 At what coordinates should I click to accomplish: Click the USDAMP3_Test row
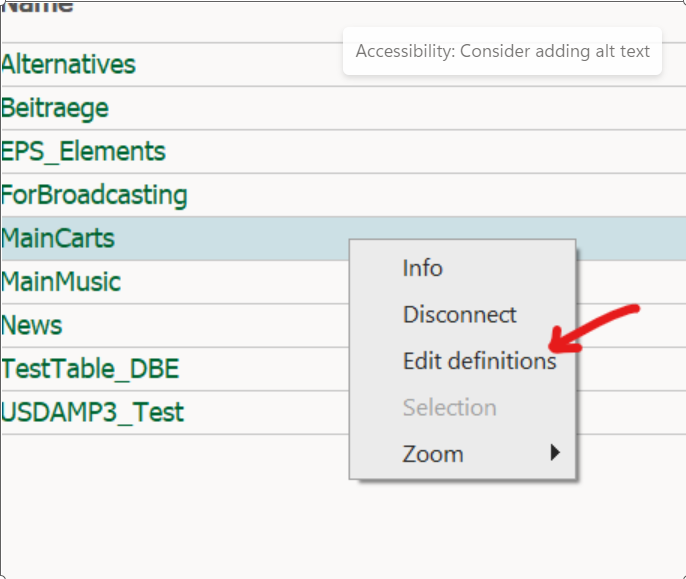(92, 412)
